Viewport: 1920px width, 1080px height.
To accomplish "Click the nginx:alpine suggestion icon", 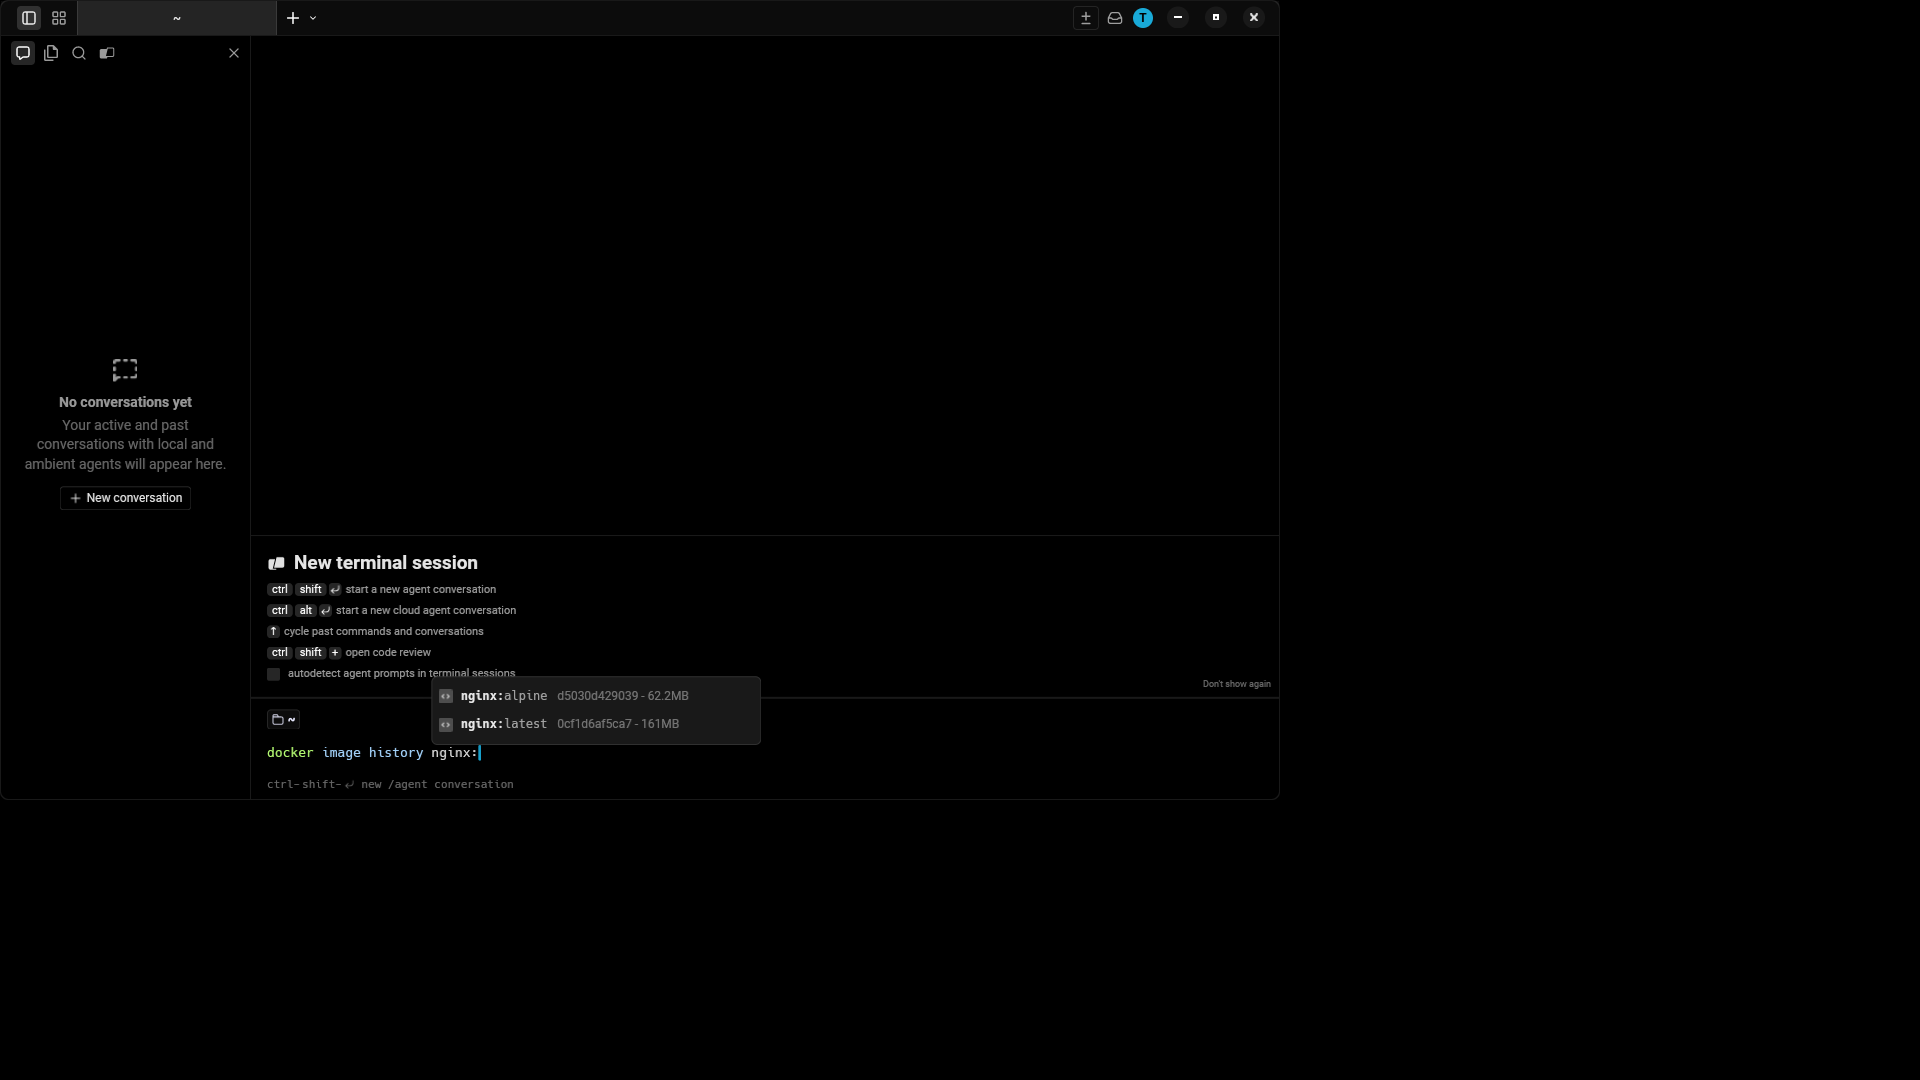I will pos(446,696).
